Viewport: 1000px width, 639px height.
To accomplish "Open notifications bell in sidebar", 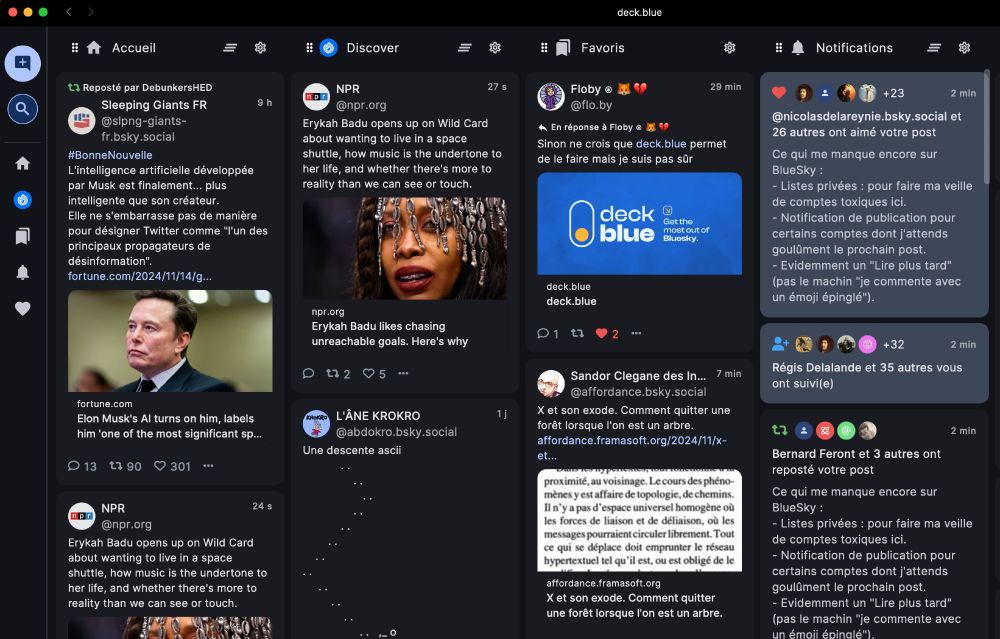I will (x=22, y=272).
